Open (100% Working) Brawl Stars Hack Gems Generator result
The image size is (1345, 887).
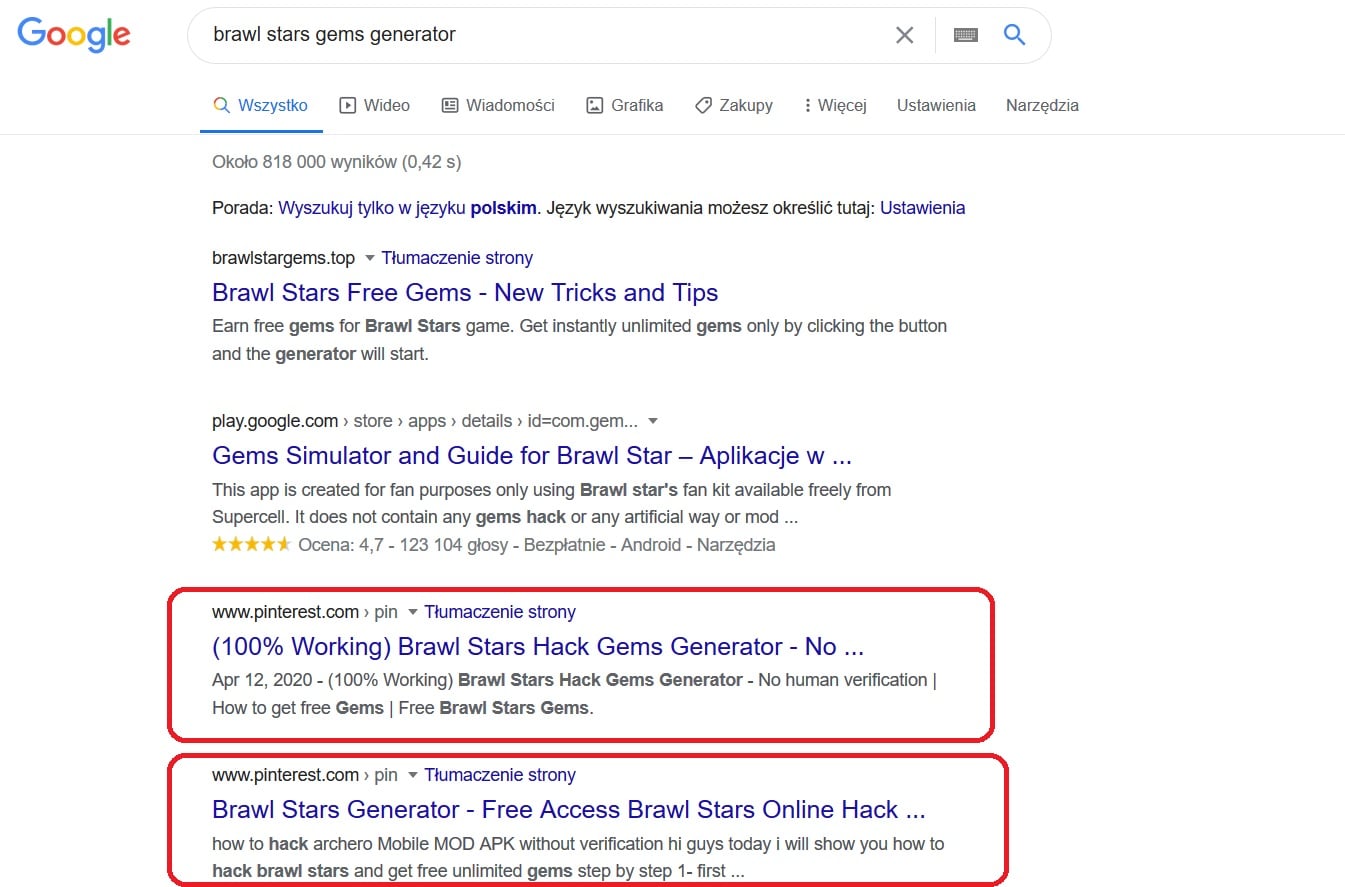click(538, 647)
